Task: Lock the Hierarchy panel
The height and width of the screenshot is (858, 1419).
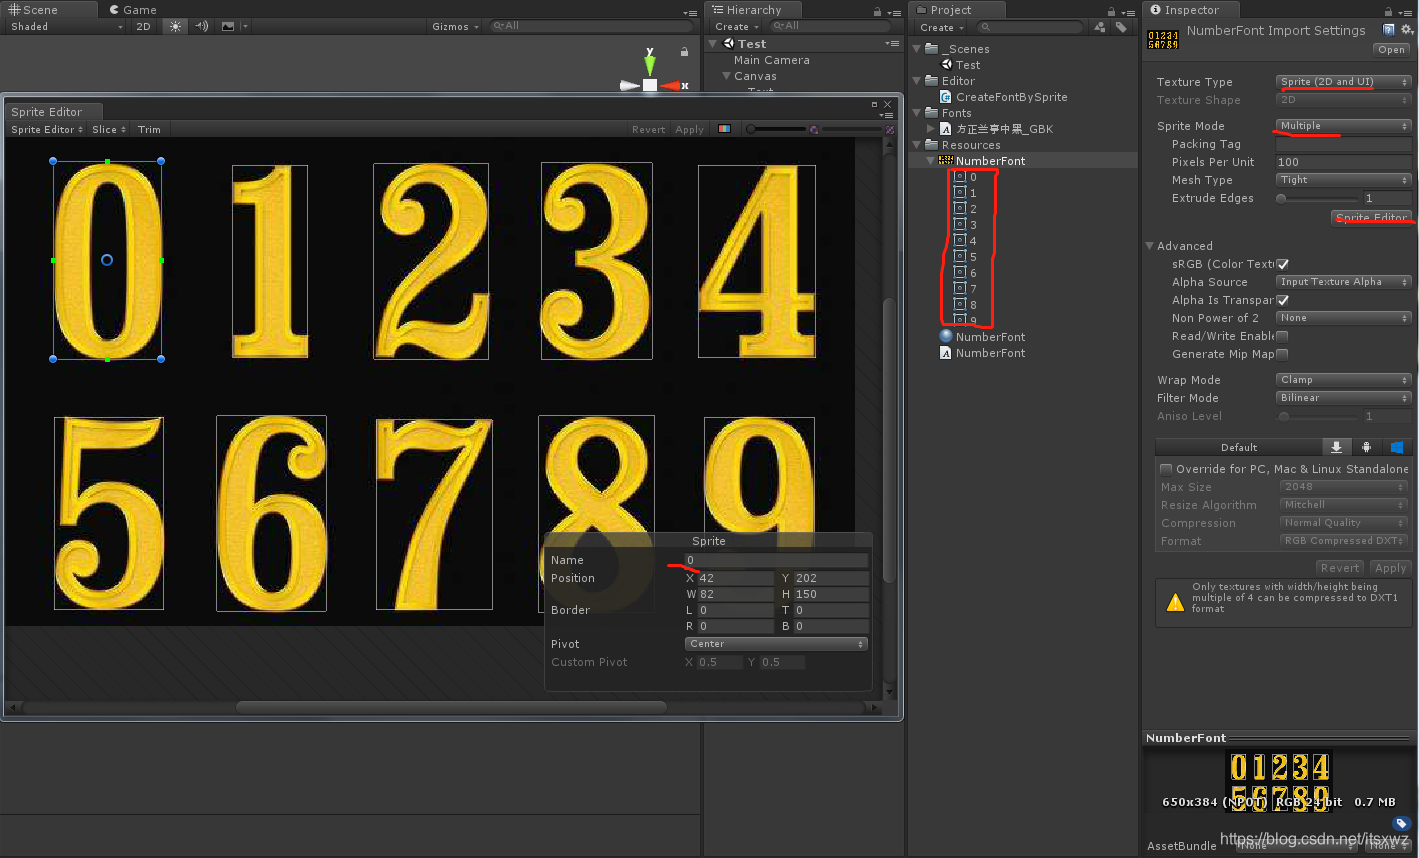Action: 877,11
